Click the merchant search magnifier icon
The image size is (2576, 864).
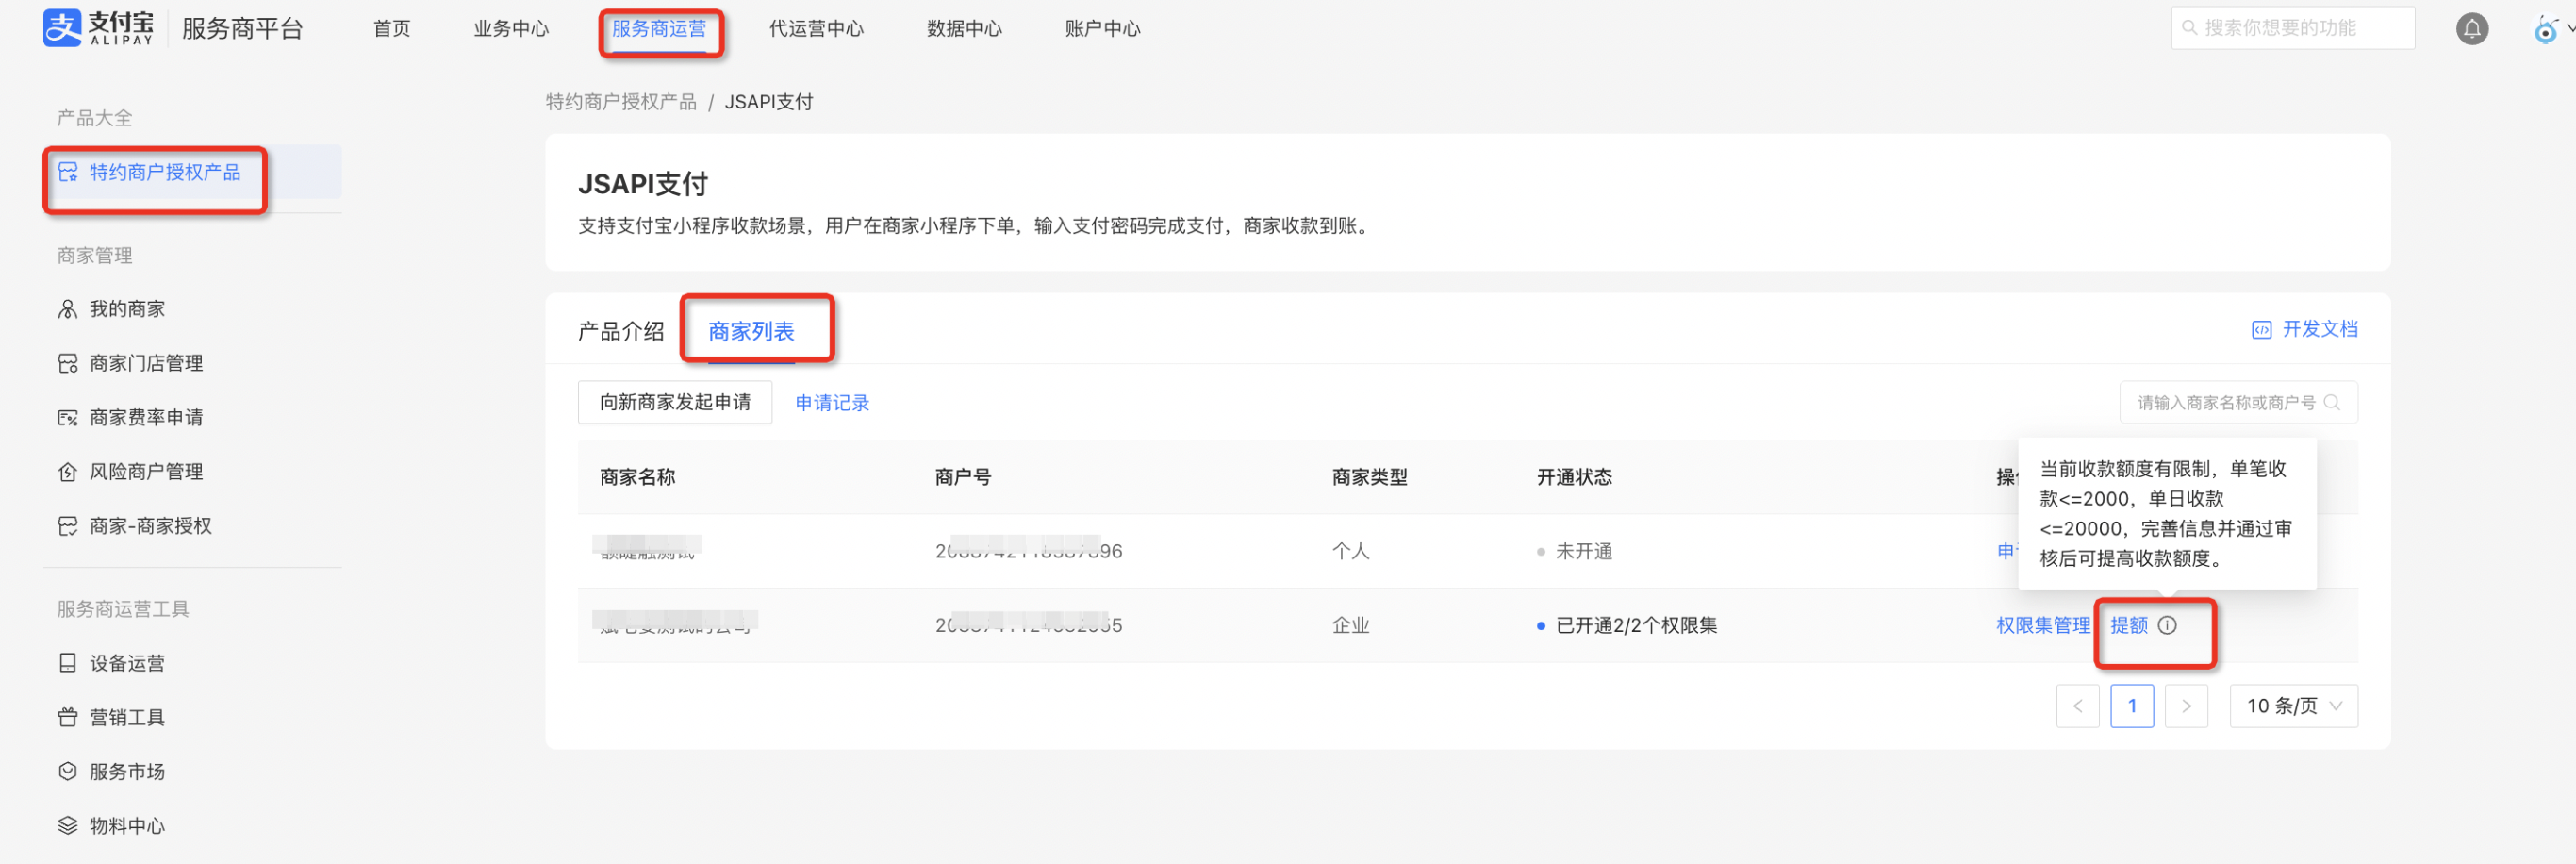tap(2332, 402)
